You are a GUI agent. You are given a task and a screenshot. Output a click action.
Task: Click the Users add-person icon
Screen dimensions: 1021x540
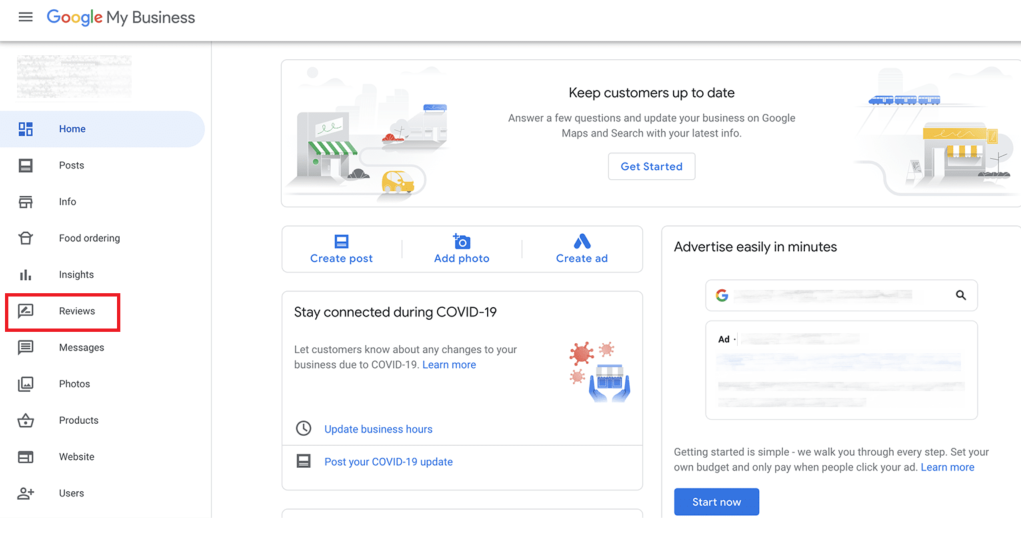pos(26,493)
